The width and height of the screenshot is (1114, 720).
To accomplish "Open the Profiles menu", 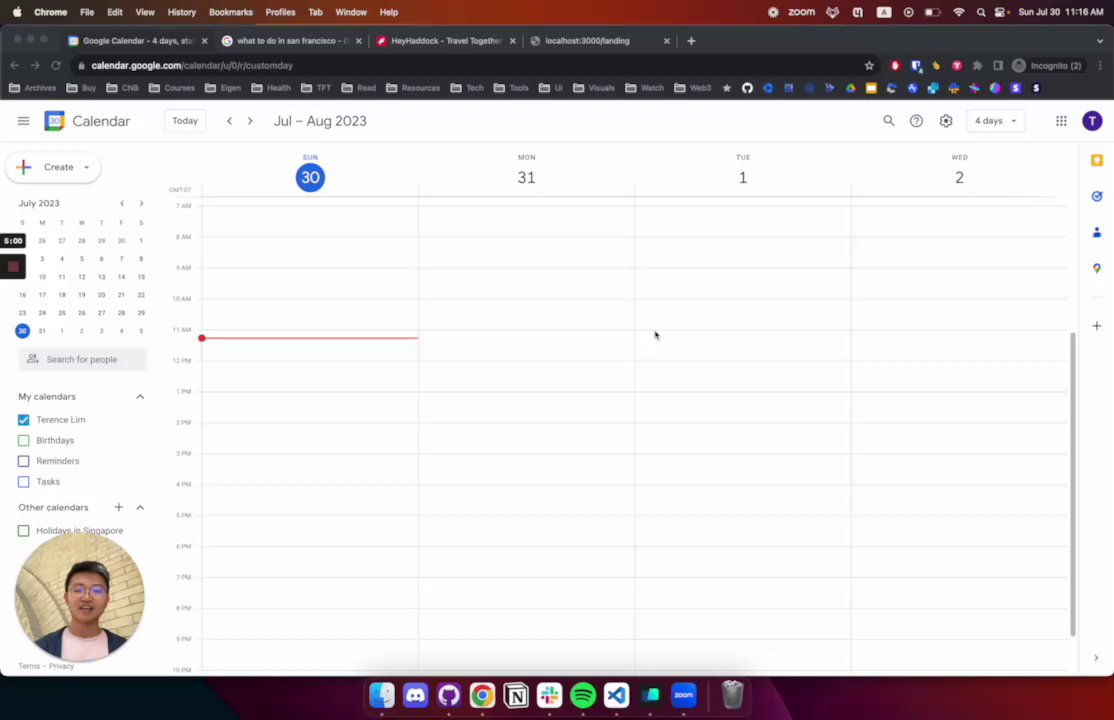I will pos(280,12).
